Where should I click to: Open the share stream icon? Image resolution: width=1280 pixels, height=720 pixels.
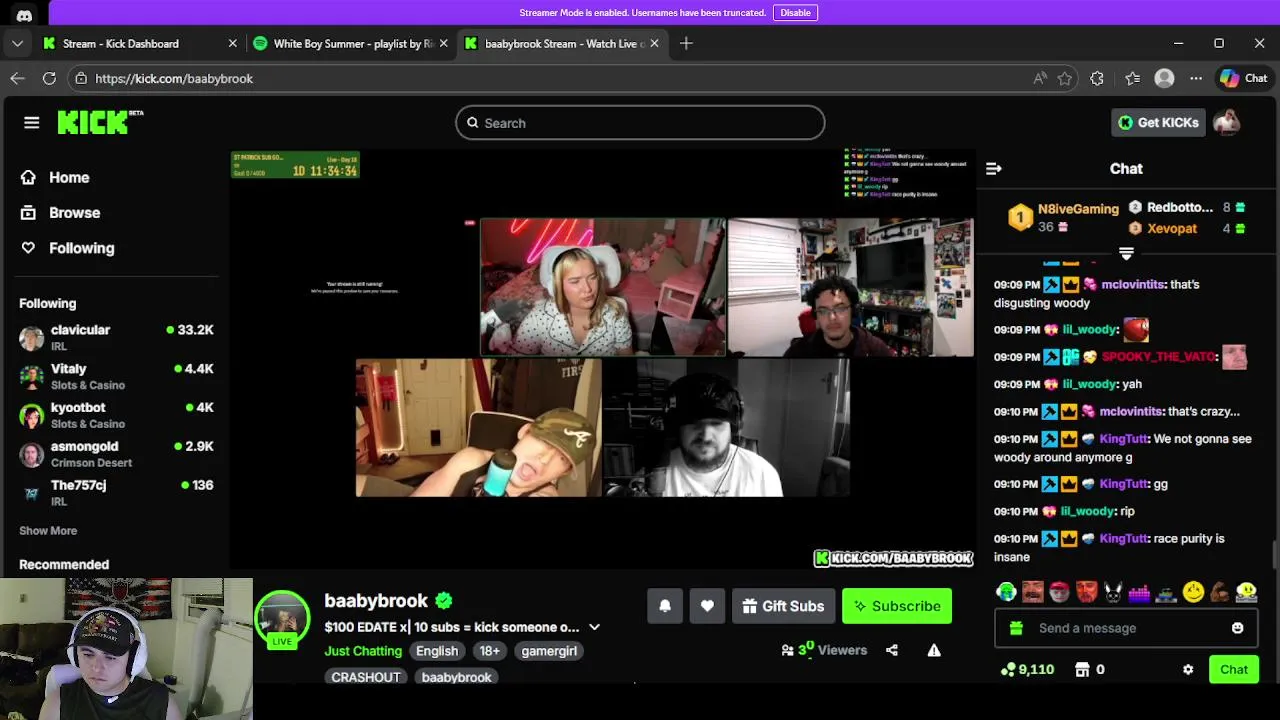click(891, 650)
